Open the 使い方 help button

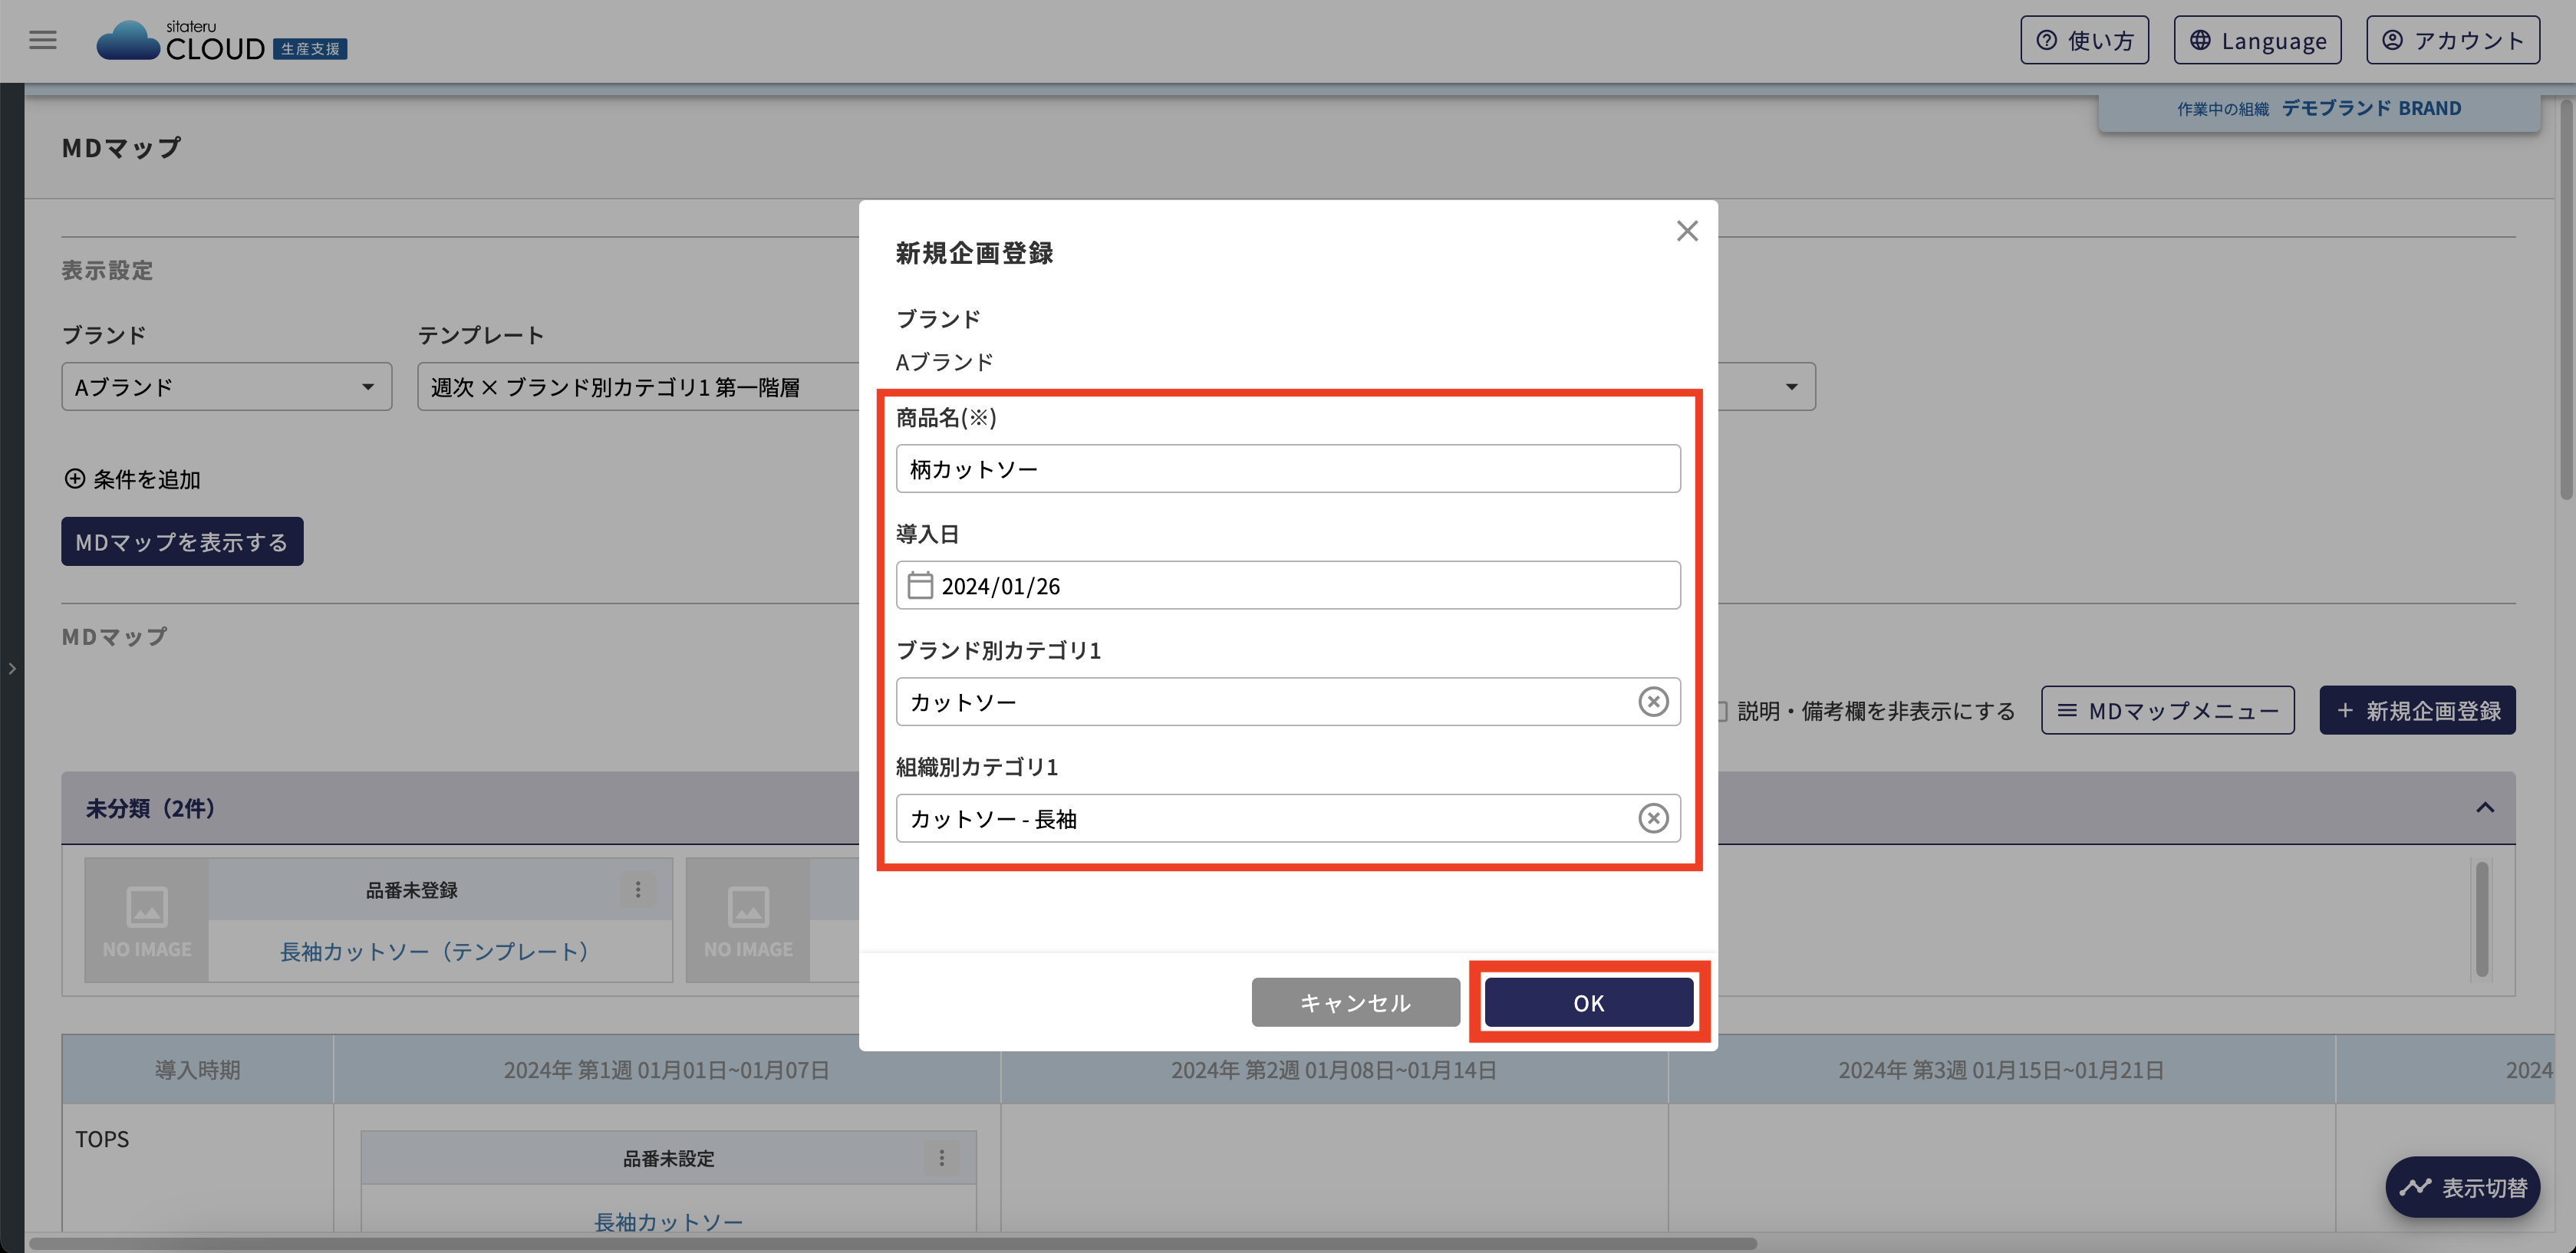click(2084, 40)
